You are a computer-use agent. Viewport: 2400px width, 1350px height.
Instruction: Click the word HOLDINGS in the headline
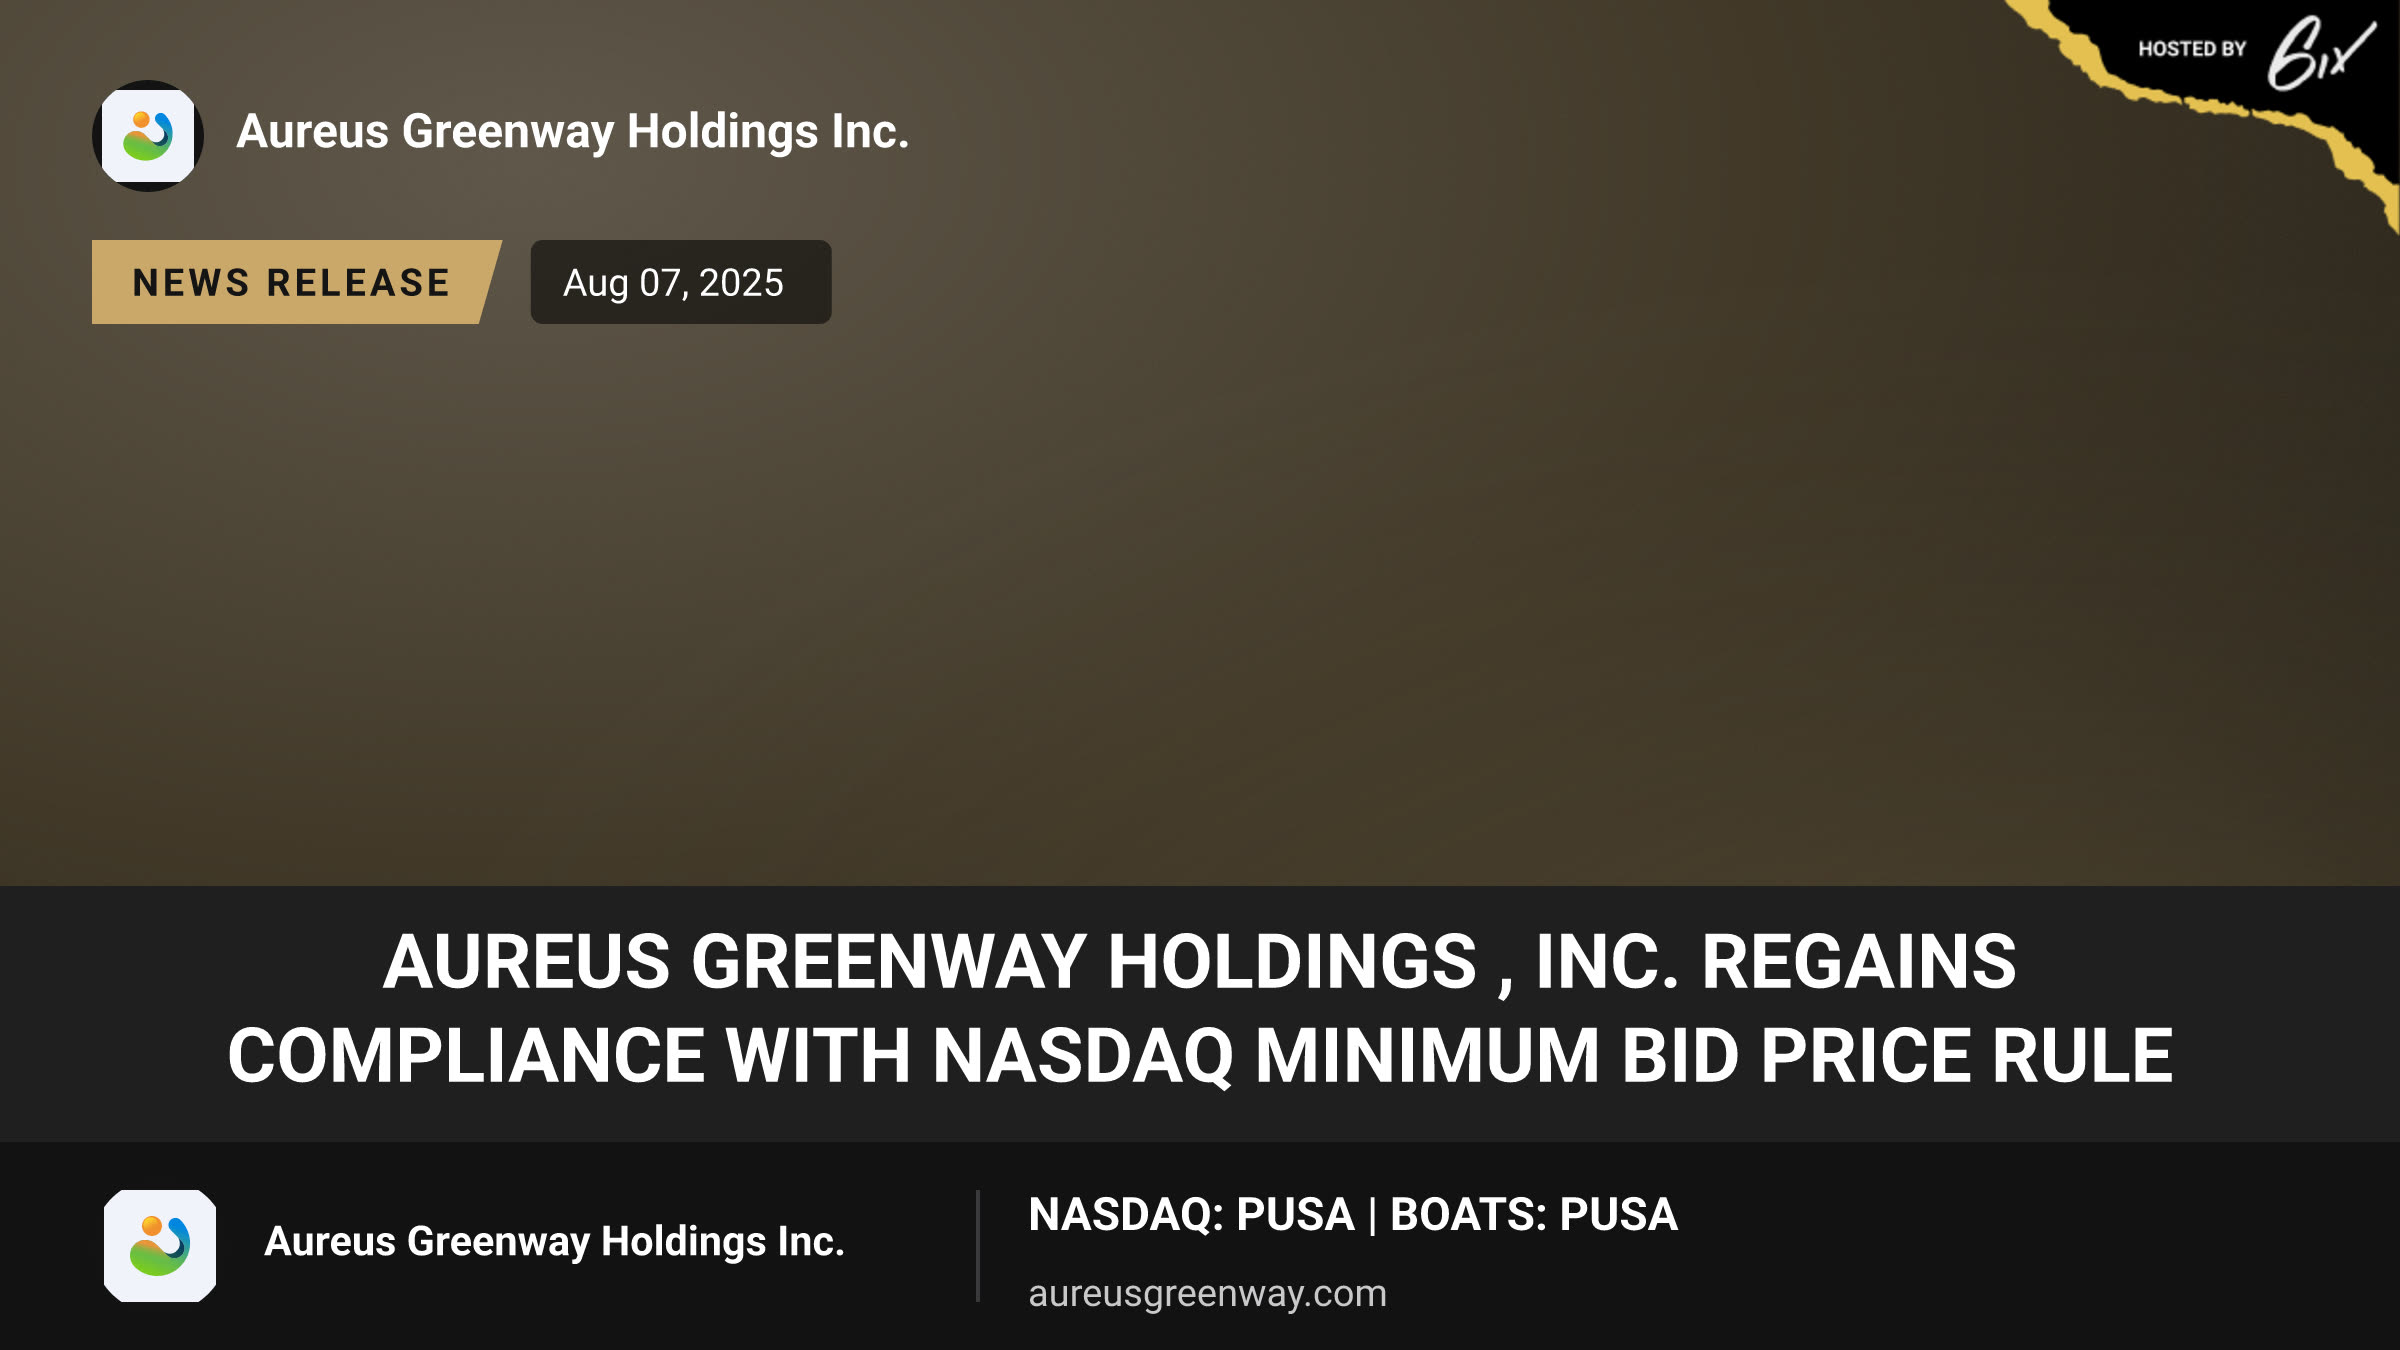tap(1292, 962)
